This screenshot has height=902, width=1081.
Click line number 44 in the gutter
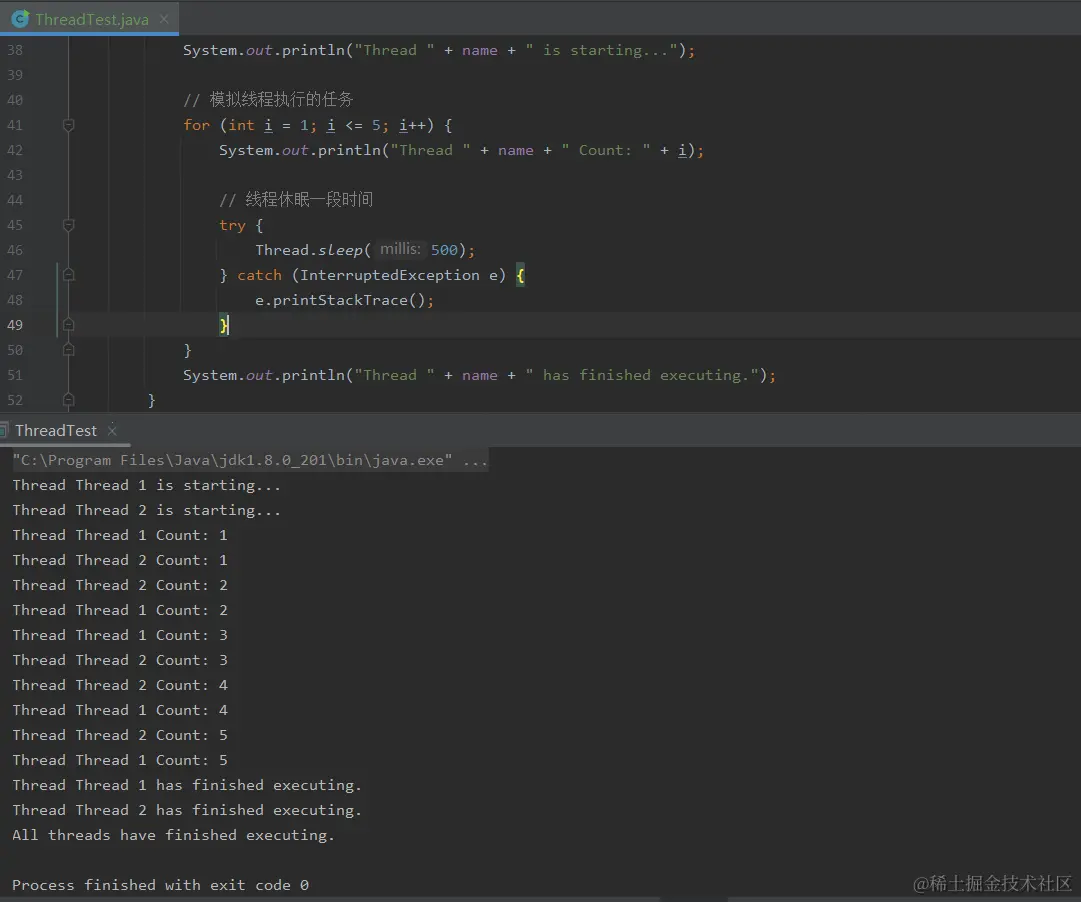(15, 200)
